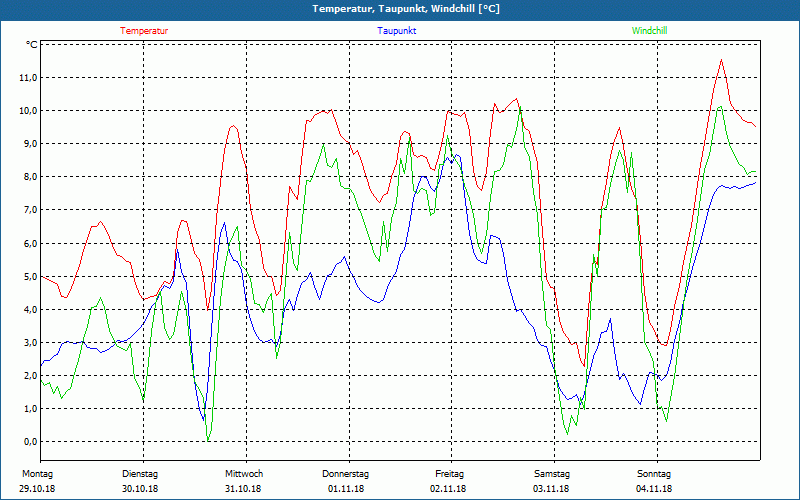Click the date 31.10.18
800x500 pixels.
(243, 489)
